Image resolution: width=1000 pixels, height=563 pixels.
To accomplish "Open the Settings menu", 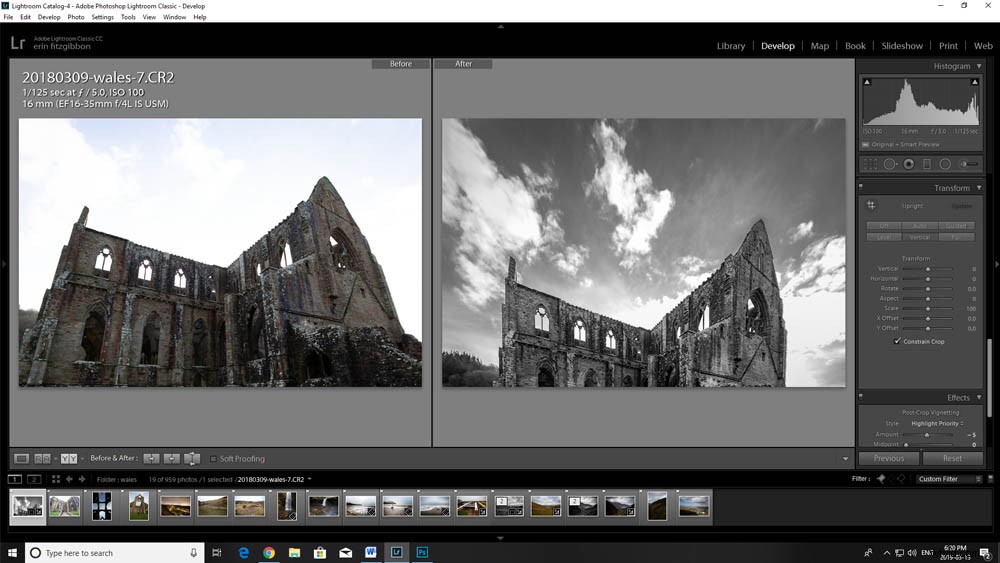I will [x=102, y=17].
